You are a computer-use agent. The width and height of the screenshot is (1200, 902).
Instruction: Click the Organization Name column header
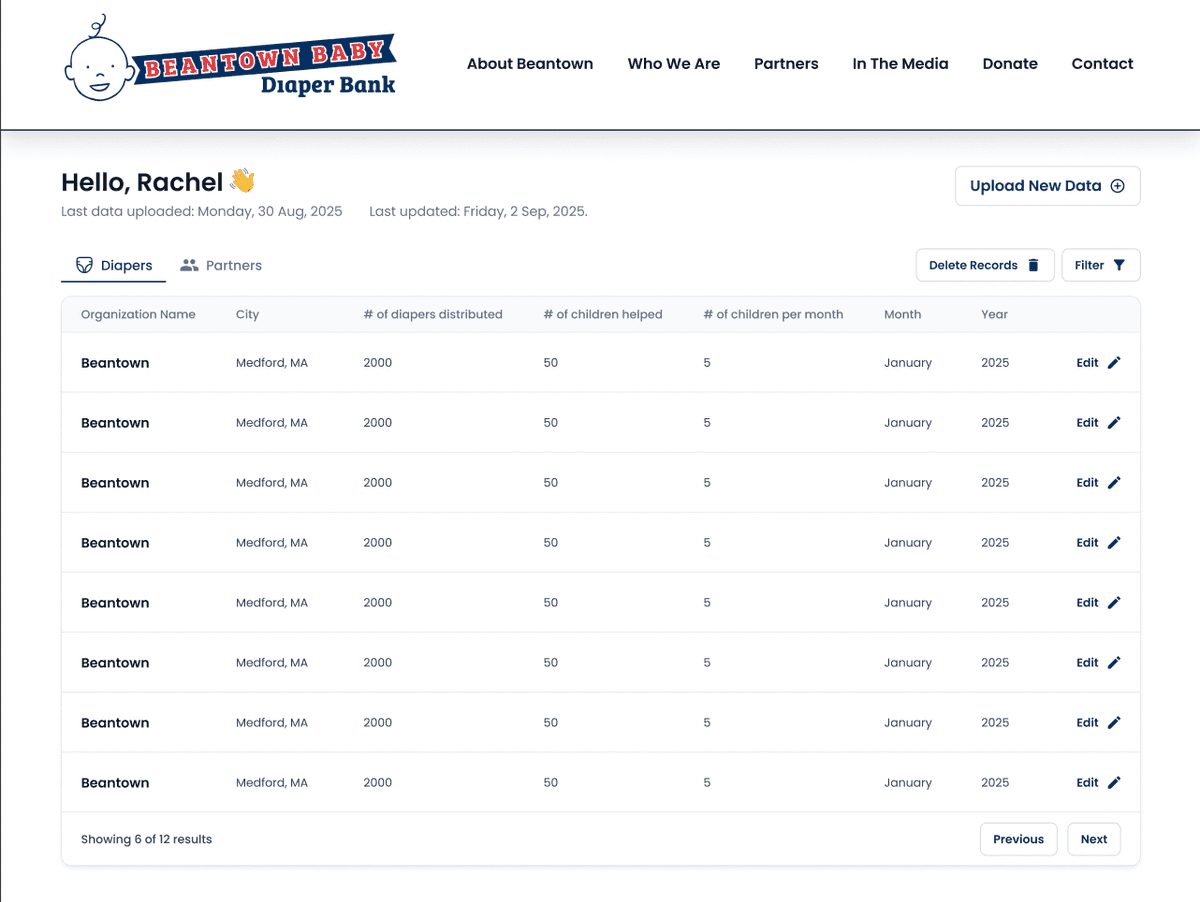[138, 314]
